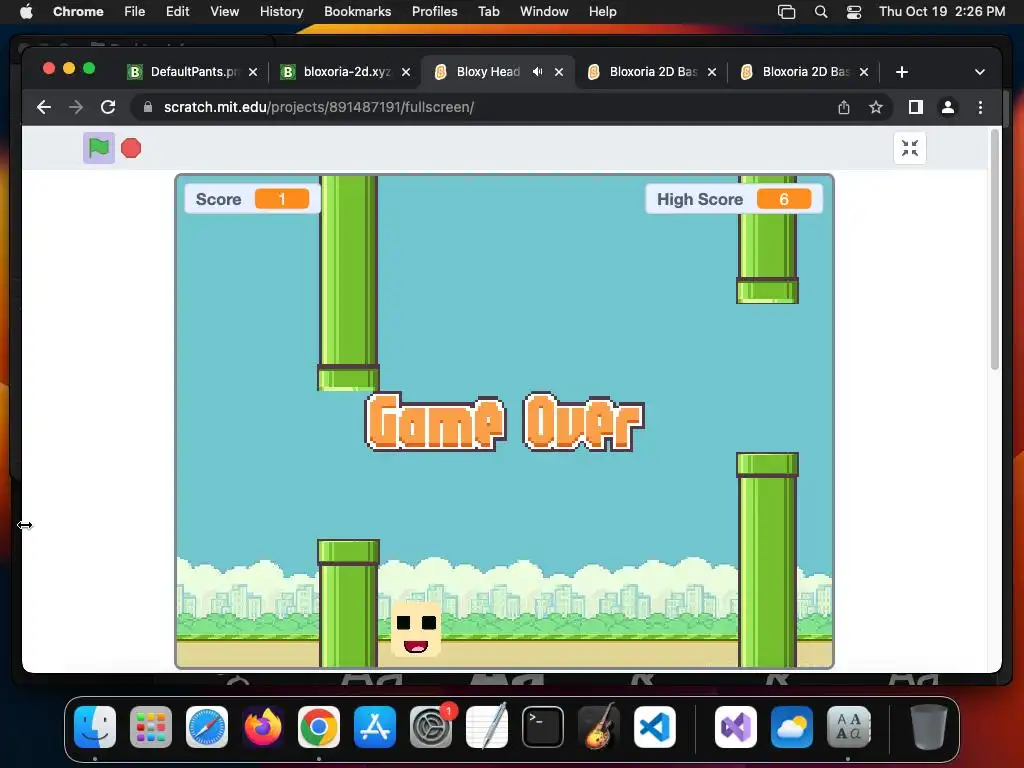
Task: Open Finder from the Dock
Action: click(95, 727)
